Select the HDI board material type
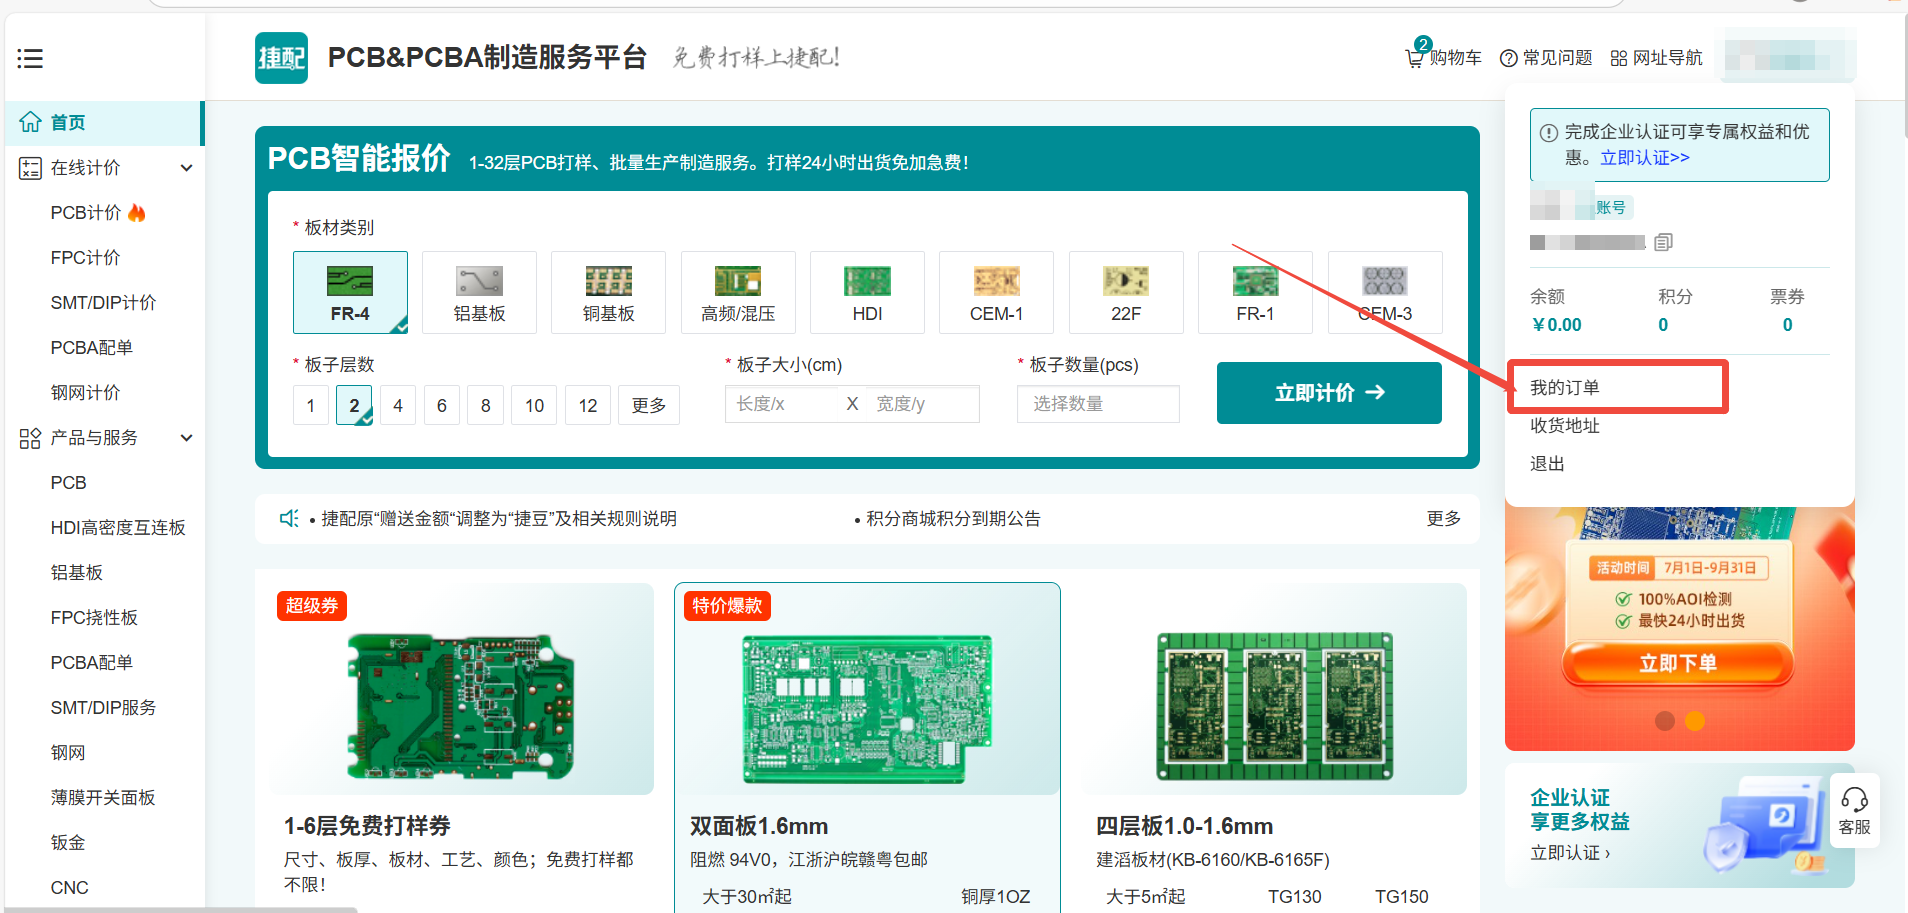Screen dimensions: 1908x913 [x=867, y=292]
